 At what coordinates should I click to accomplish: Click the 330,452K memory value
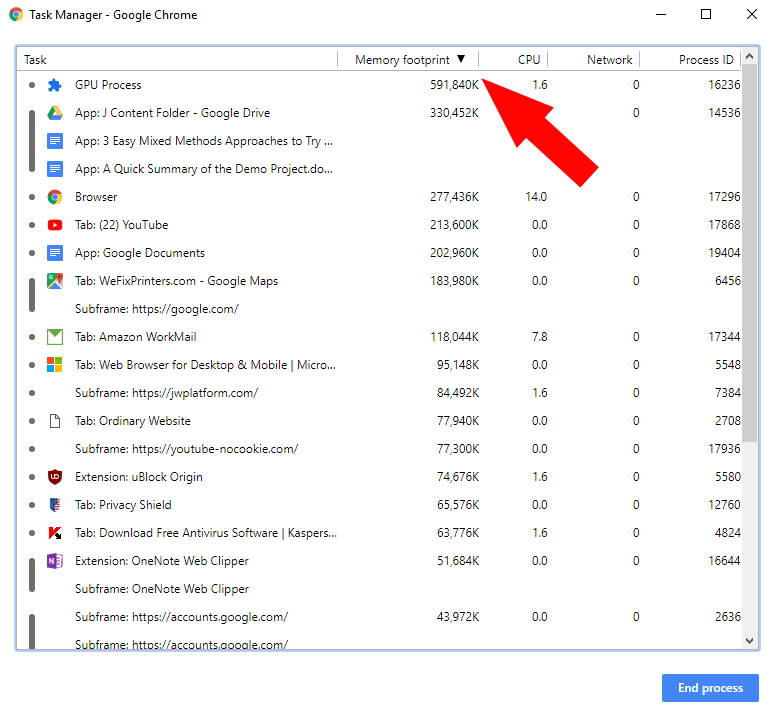tap(454, 113)
